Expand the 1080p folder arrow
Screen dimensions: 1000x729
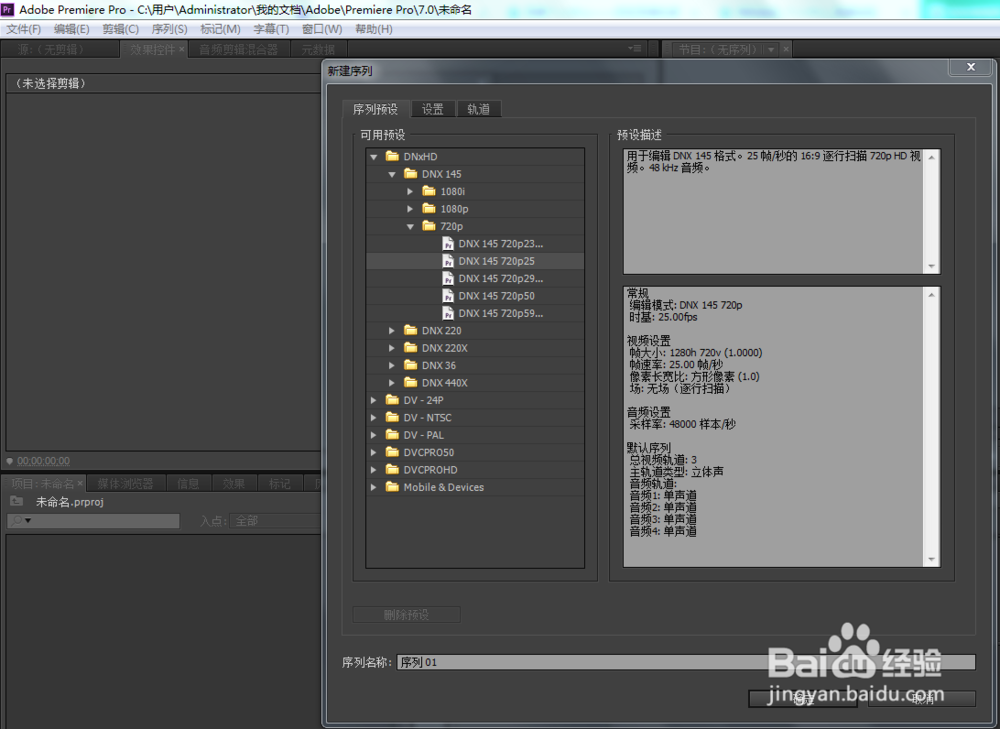point(410,209)
